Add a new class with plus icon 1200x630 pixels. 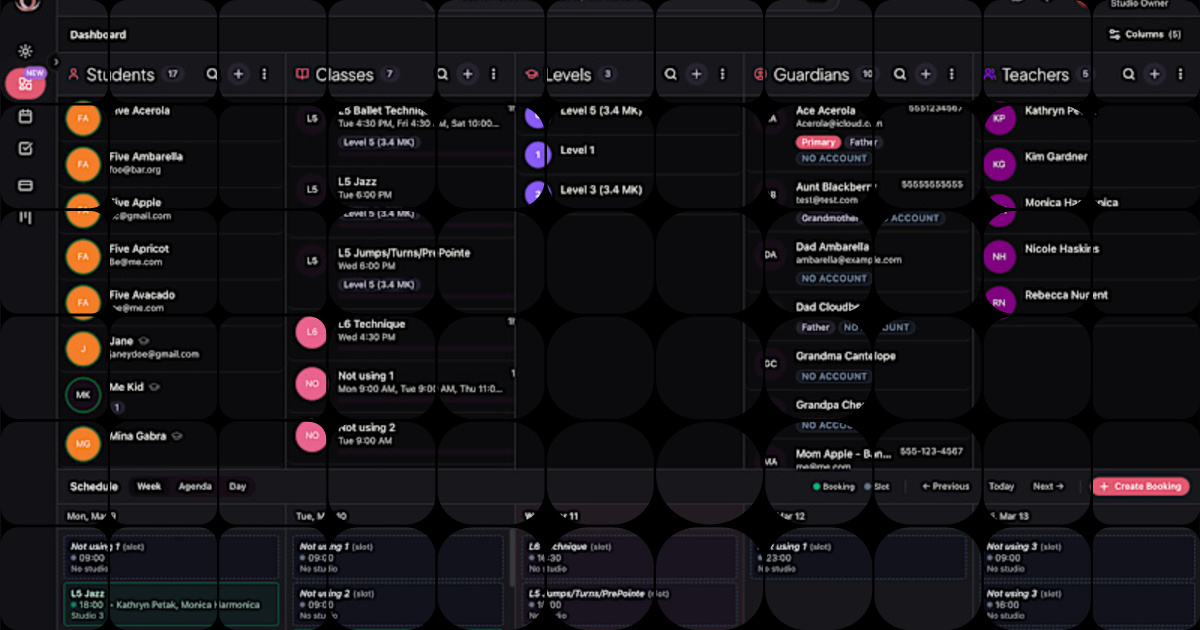(x=467, y=74)
